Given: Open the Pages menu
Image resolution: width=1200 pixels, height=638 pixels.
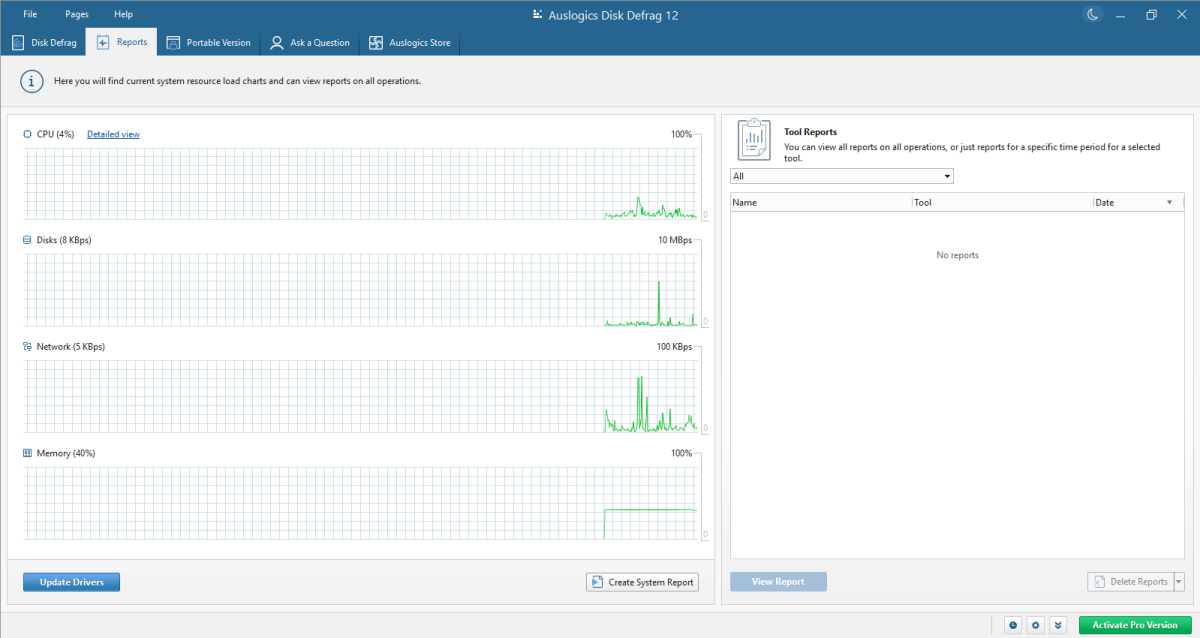Looking at the screenshot, I should [77, 14].
